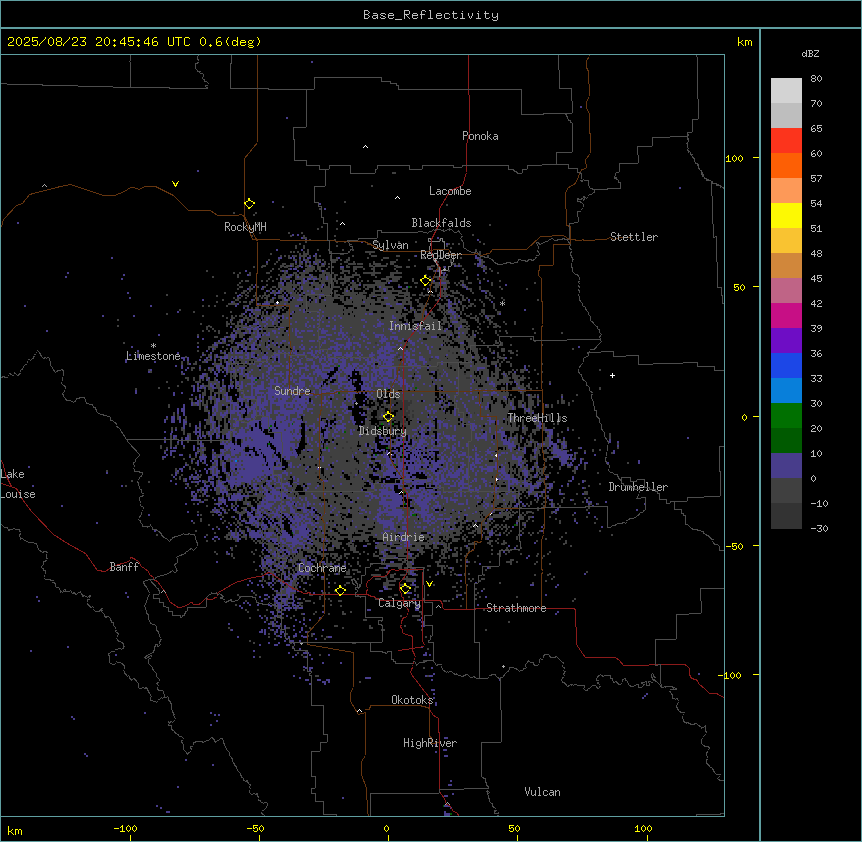Click the km label at top right

point(745,42)
